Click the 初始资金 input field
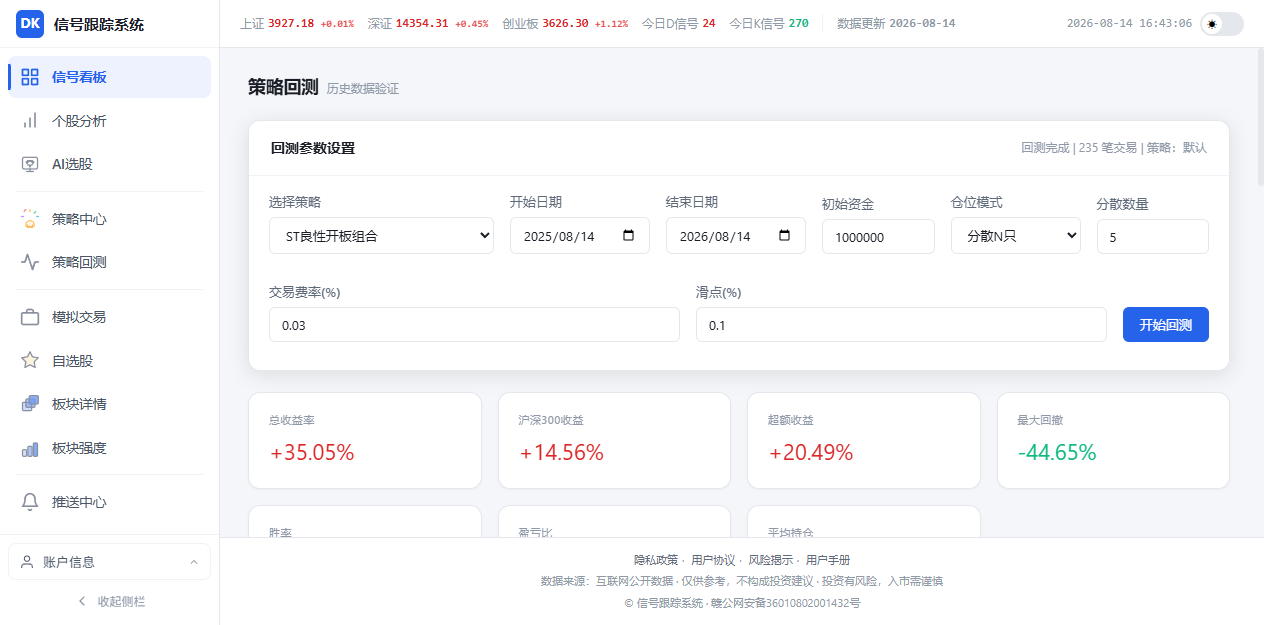The image size is (1264, 625). [878, 237]
